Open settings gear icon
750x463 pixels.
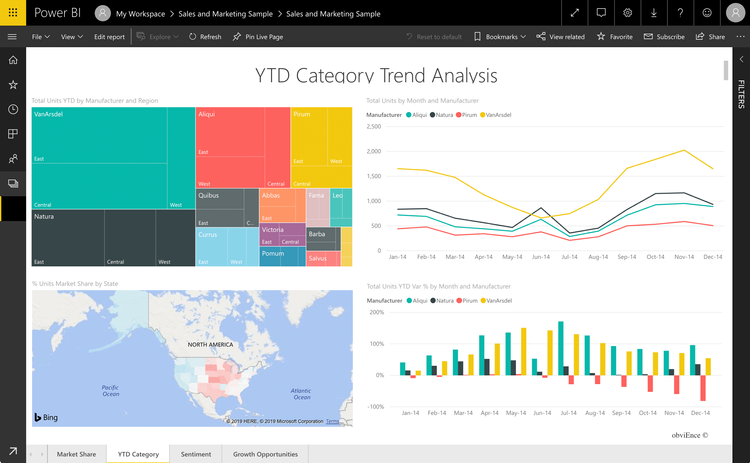coord(627,13)
